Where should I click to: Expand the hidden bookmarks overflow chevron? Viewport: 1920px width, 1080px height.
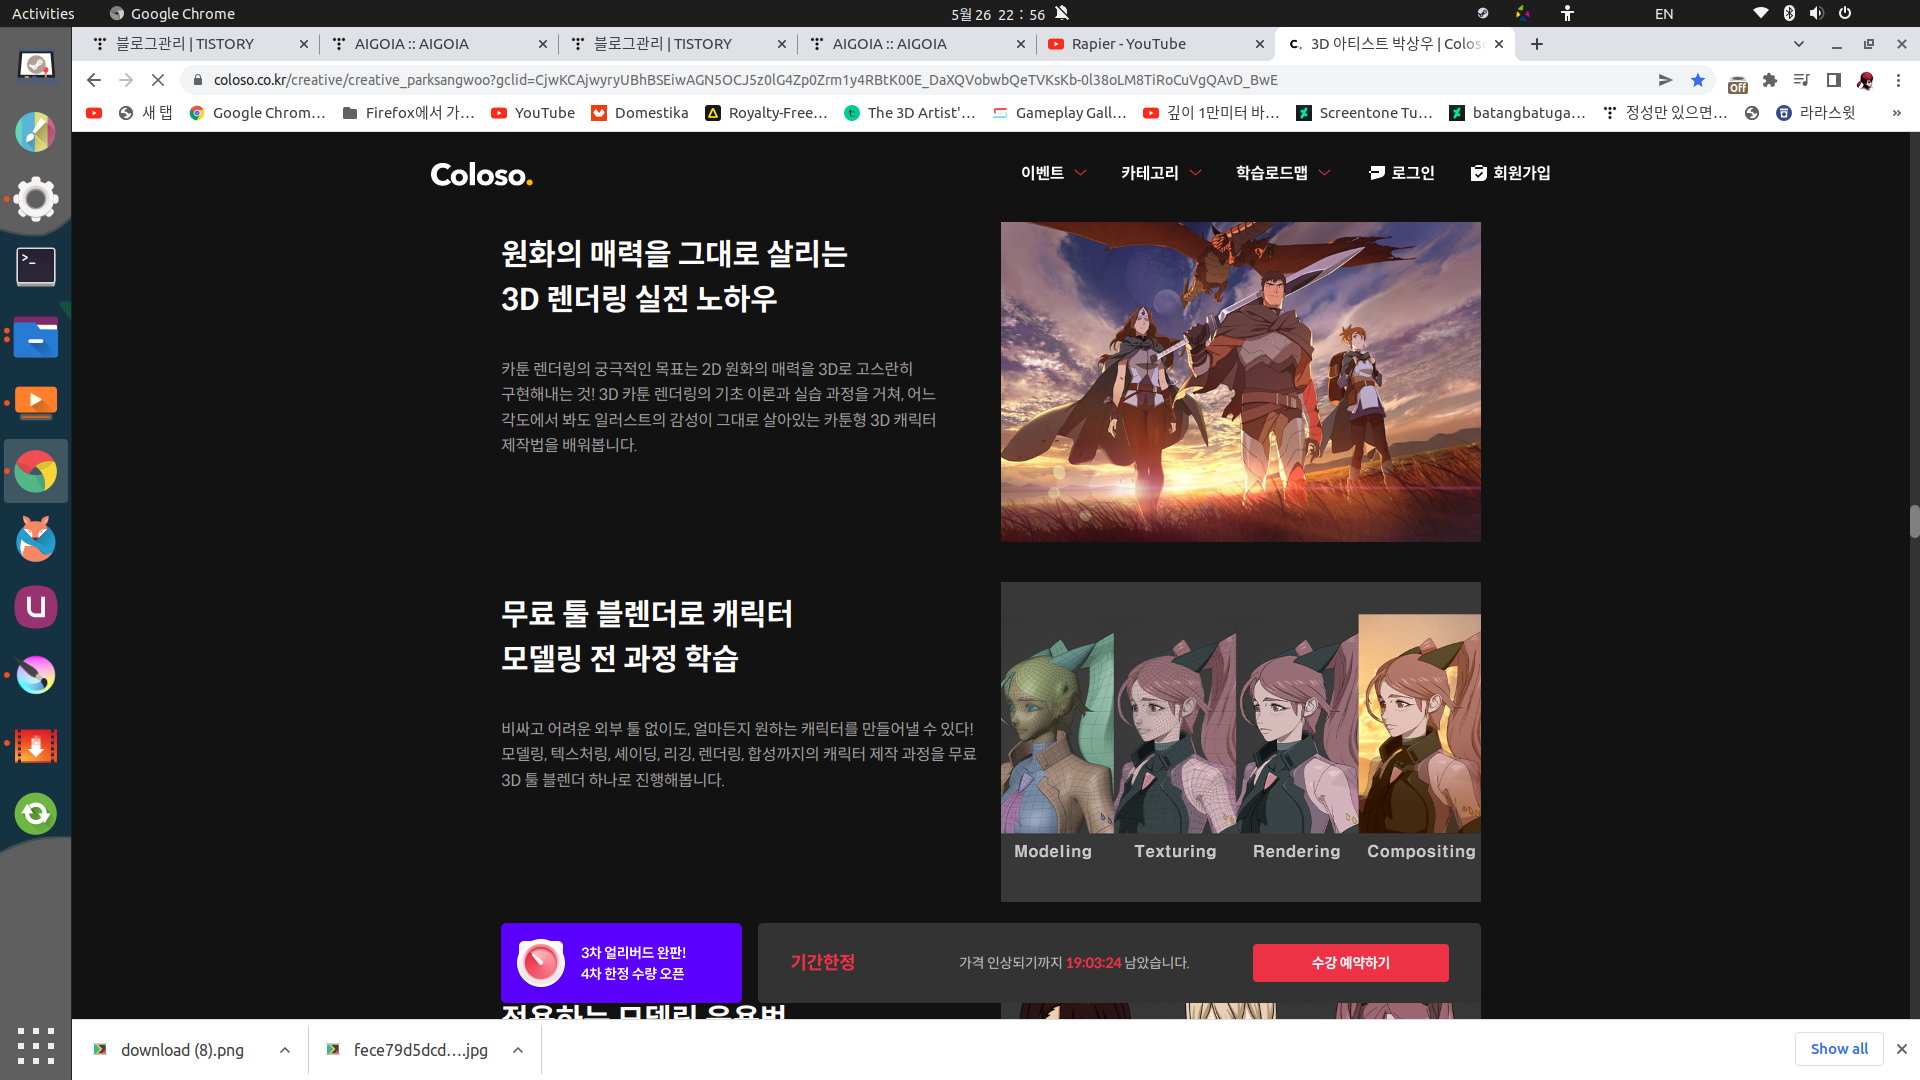[1896, 113]
